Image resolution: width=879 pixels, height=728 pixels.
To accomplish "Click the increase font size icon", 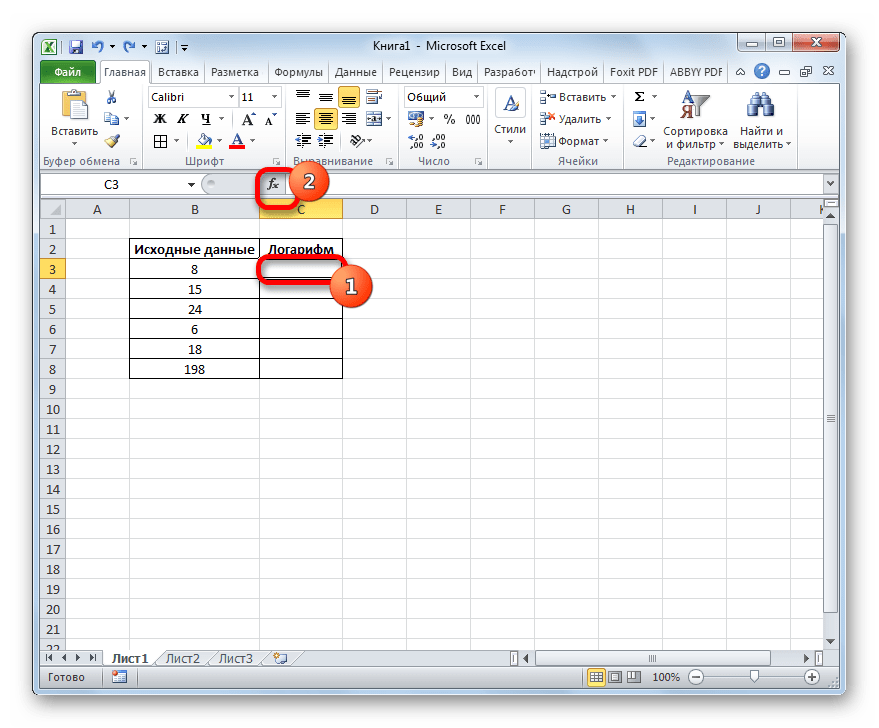I will 248,119.
